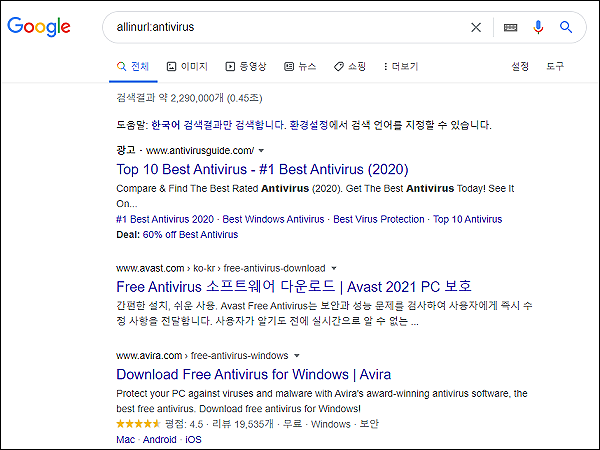Select the 동영상 tab

[246, 67]
